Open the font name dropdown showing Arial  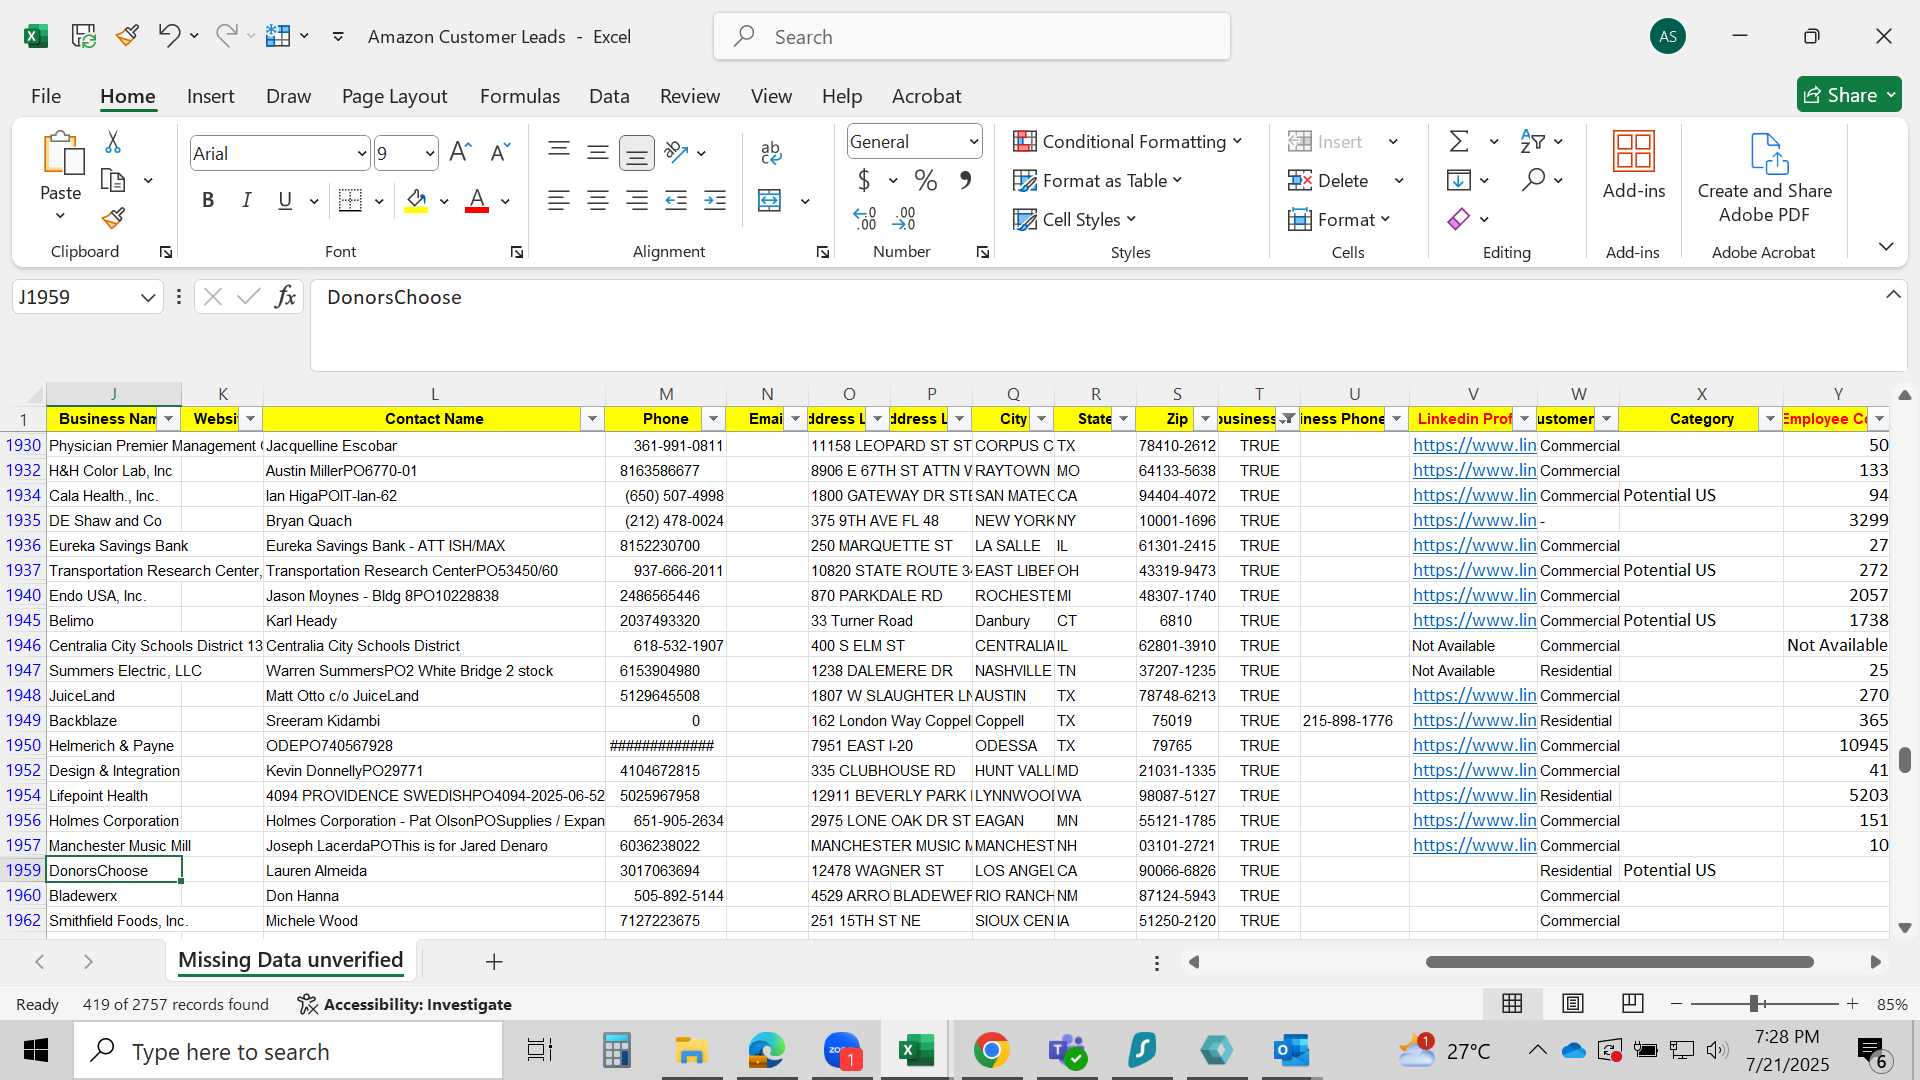coord(361,153)
